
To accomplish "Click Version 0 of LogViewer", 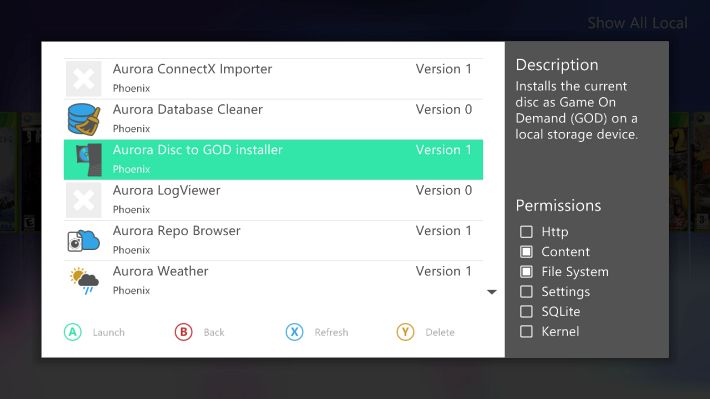I will click(x=444, y=190).
